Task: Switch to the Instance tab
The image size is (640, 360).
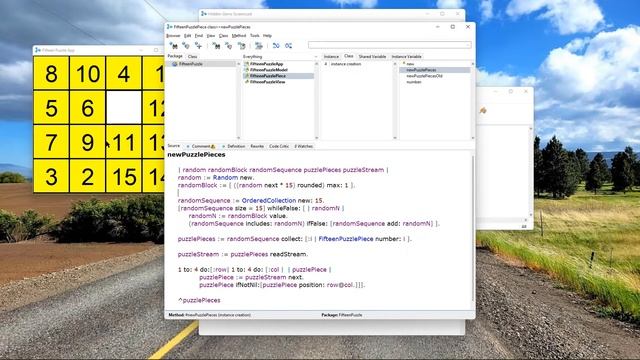Action: (331, 57)
